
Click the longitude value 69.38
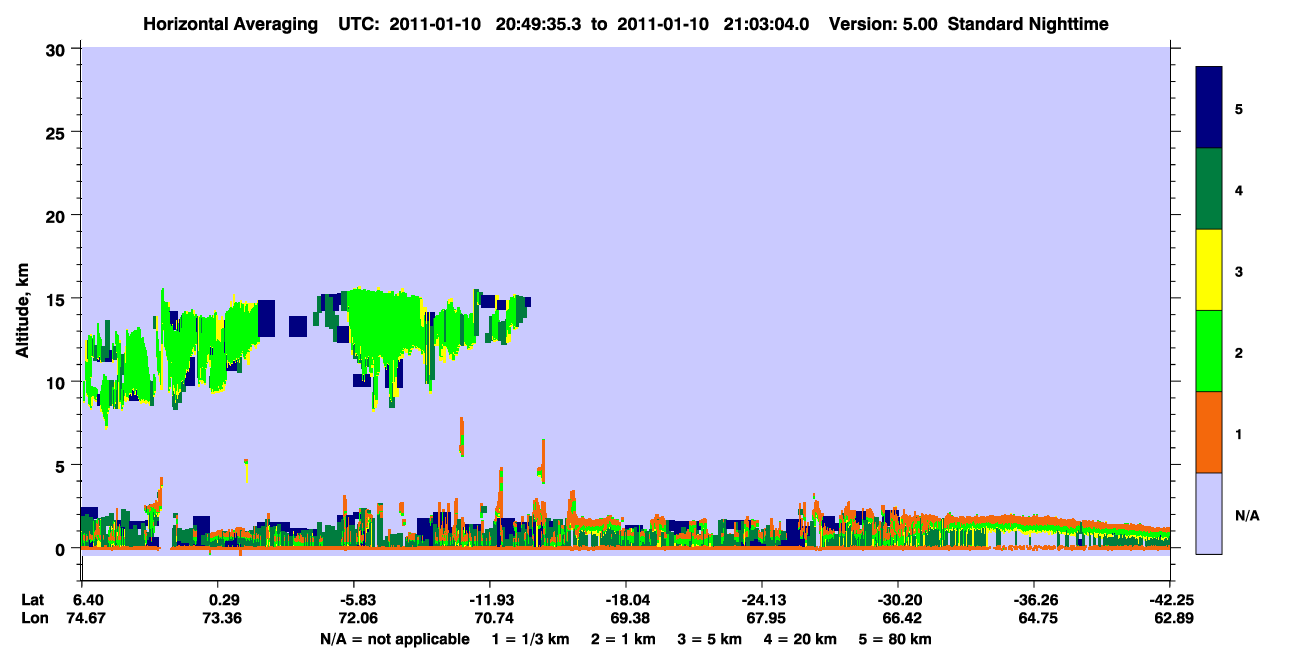[631, 618]
